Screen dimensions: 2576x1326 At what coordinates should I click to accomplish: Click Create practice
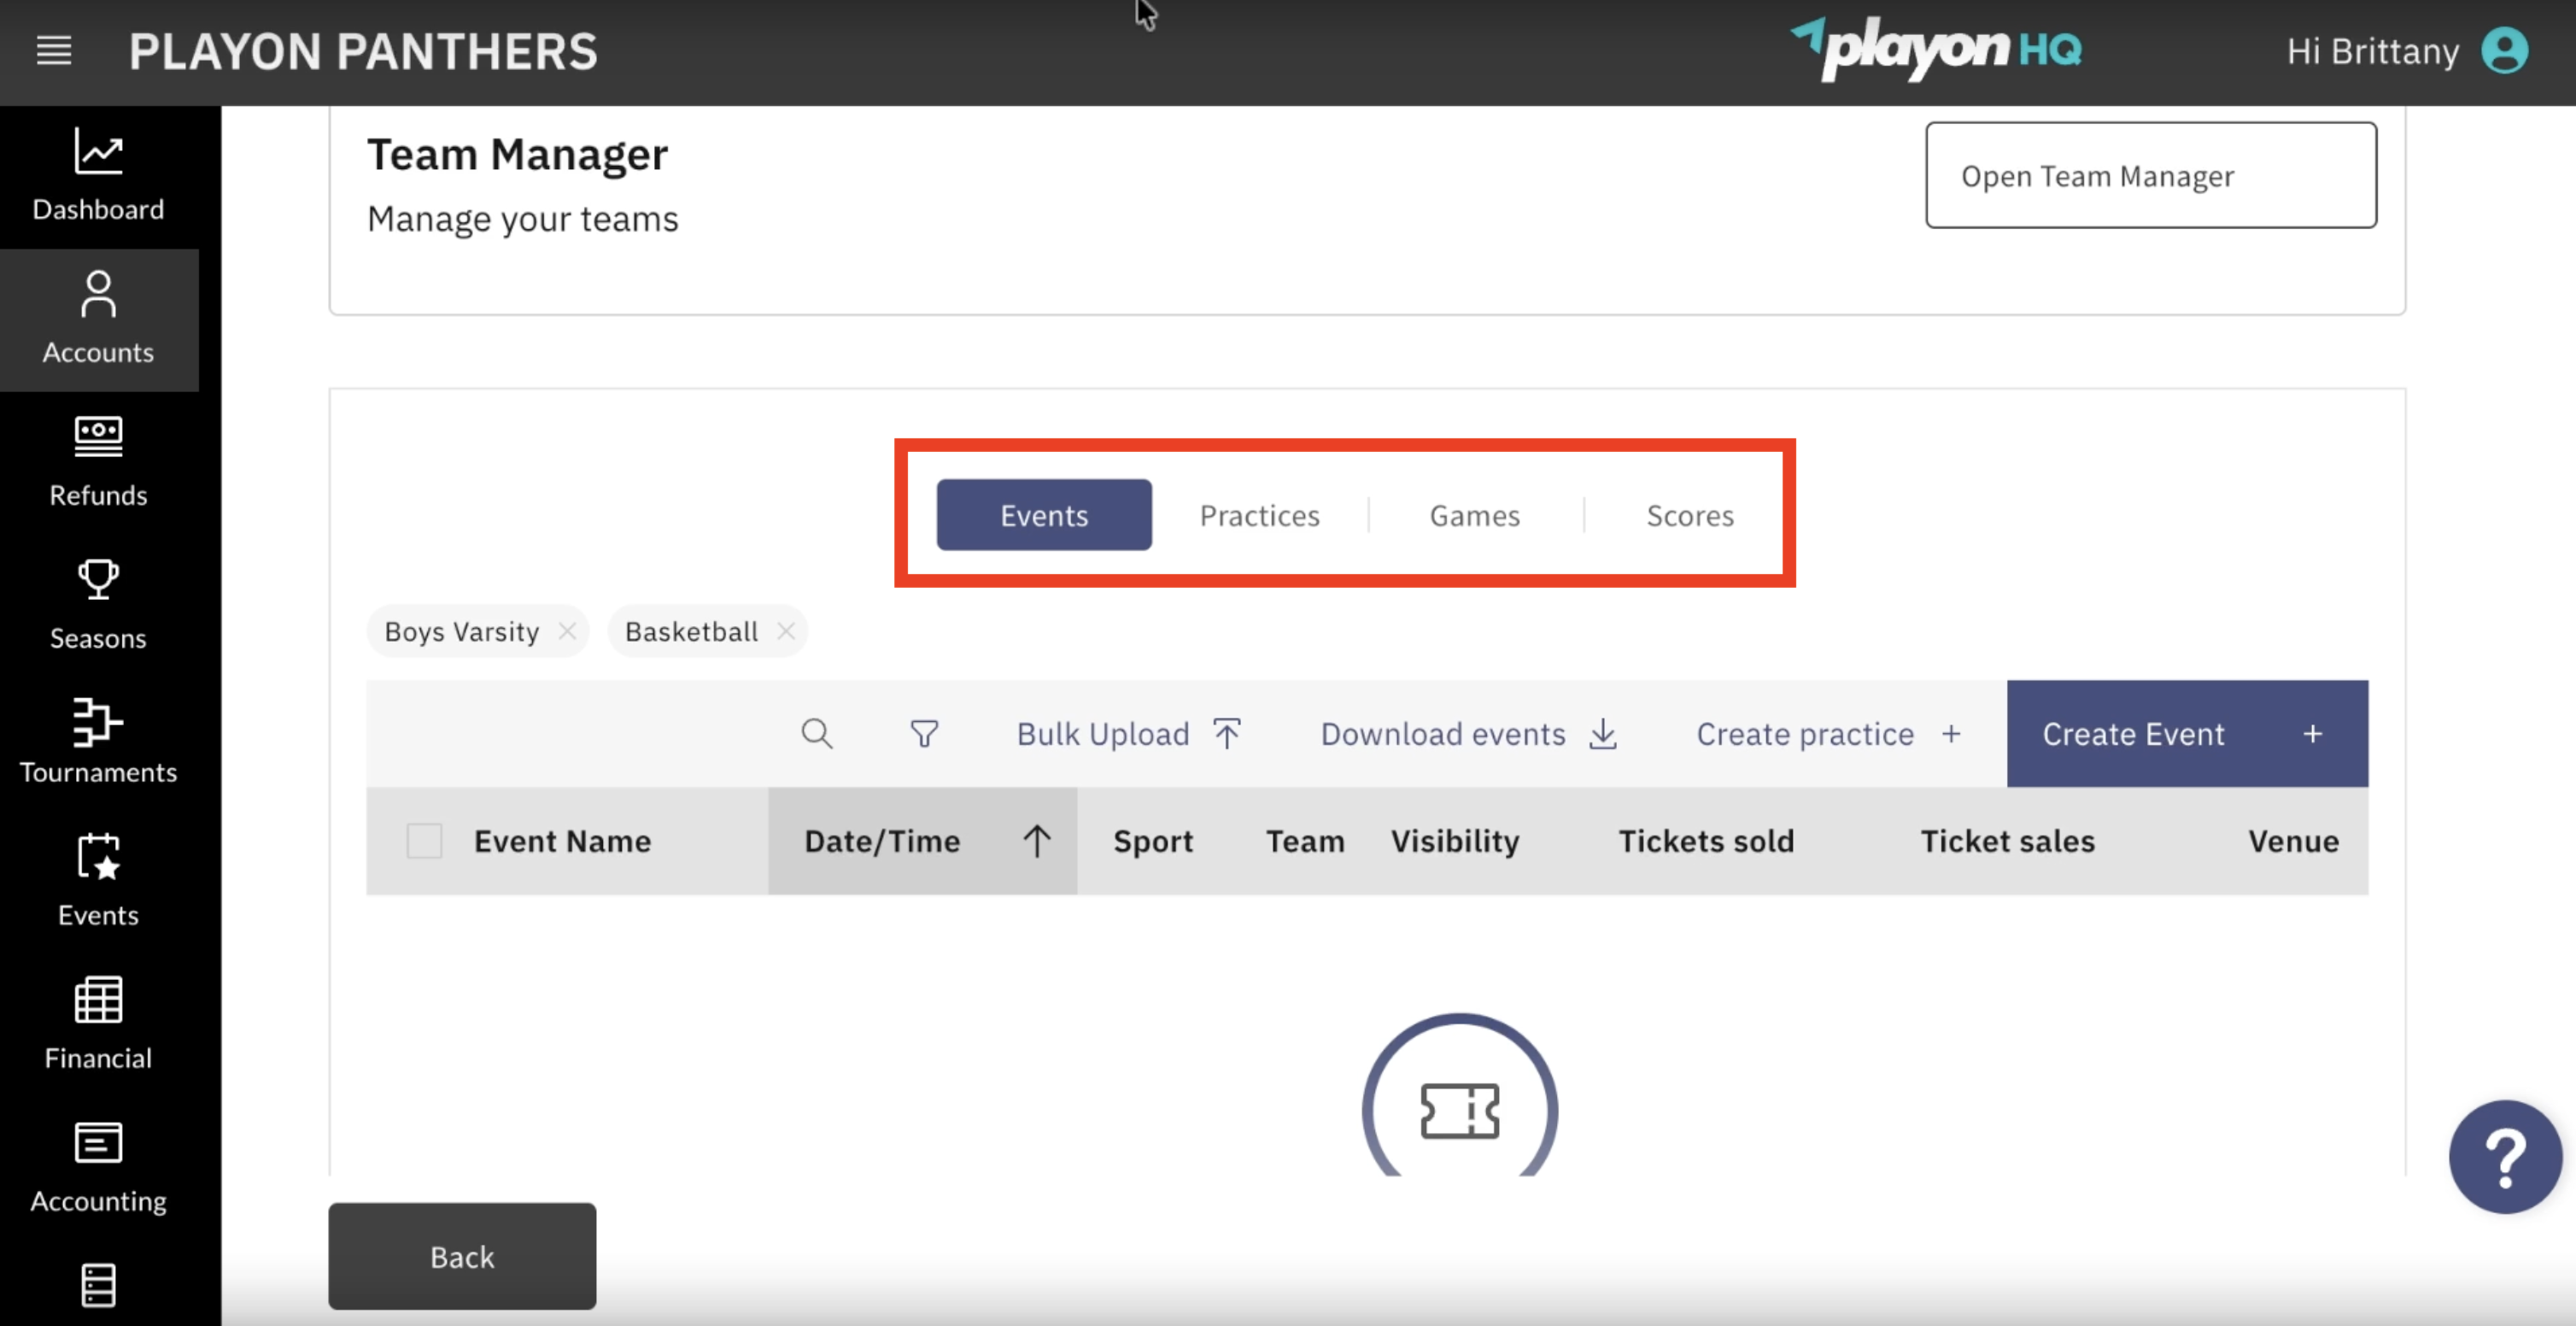[x=1828, y=734]
